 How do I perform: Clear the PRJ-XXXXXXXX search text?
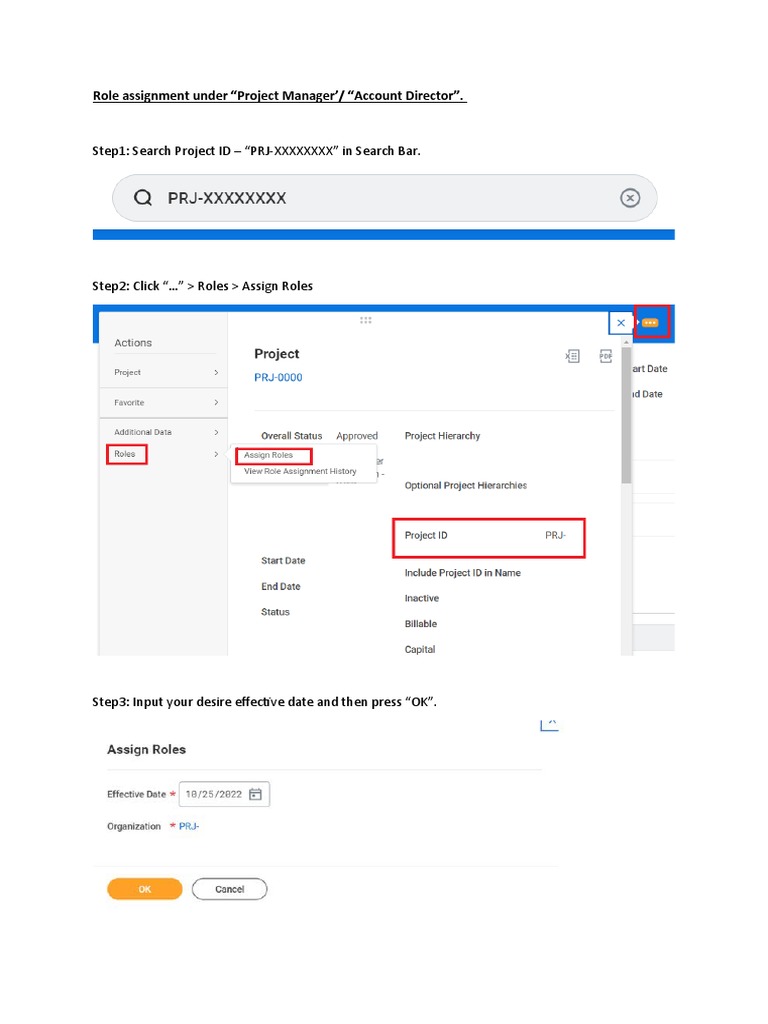pyautogui.click(x=629, y=198)
